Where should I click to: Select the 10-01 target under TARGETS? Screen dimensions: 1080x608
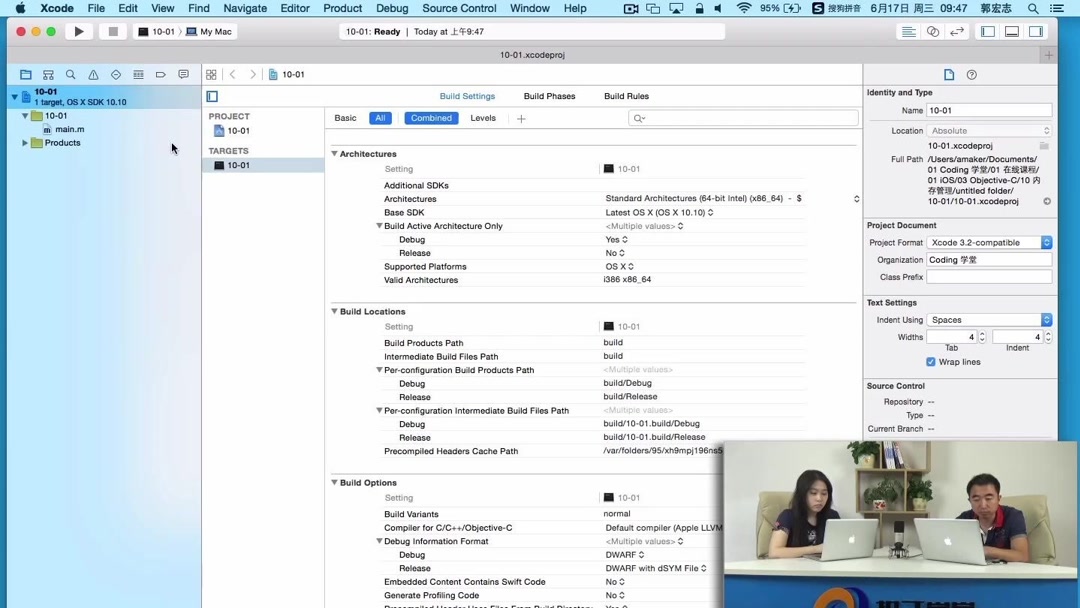[237, 165]
